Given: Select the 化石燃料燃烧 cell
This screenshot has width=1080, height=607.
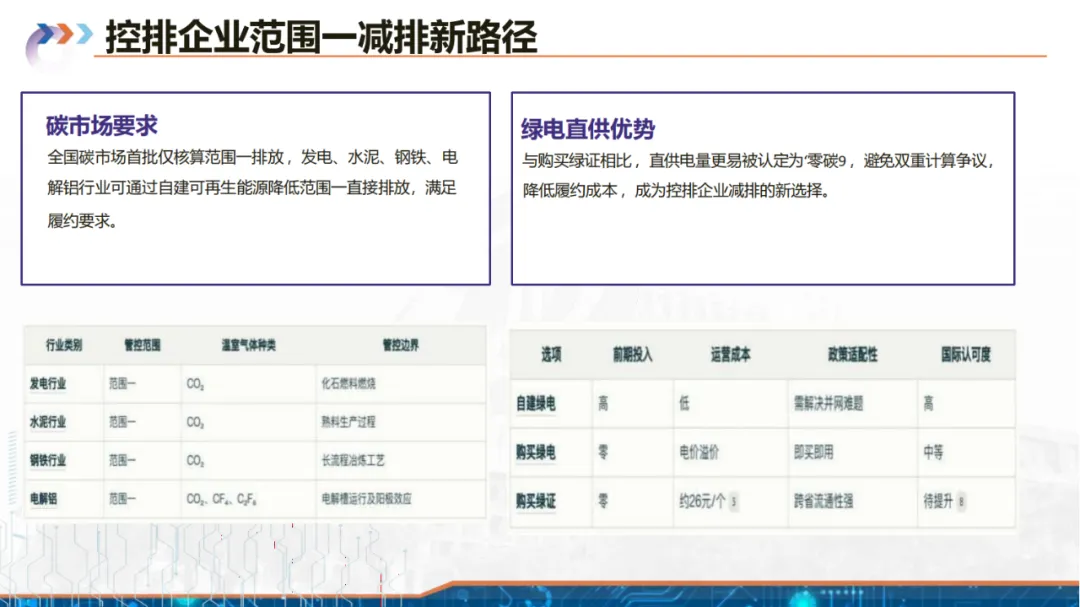Looking at the screenshot, I should [349, 384].
